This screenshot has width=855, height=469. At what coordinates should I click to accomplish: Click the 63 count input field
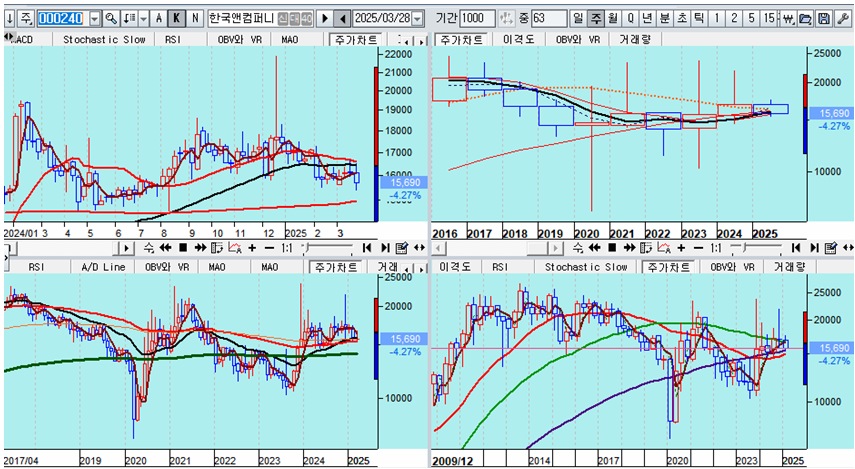[549, 19]
